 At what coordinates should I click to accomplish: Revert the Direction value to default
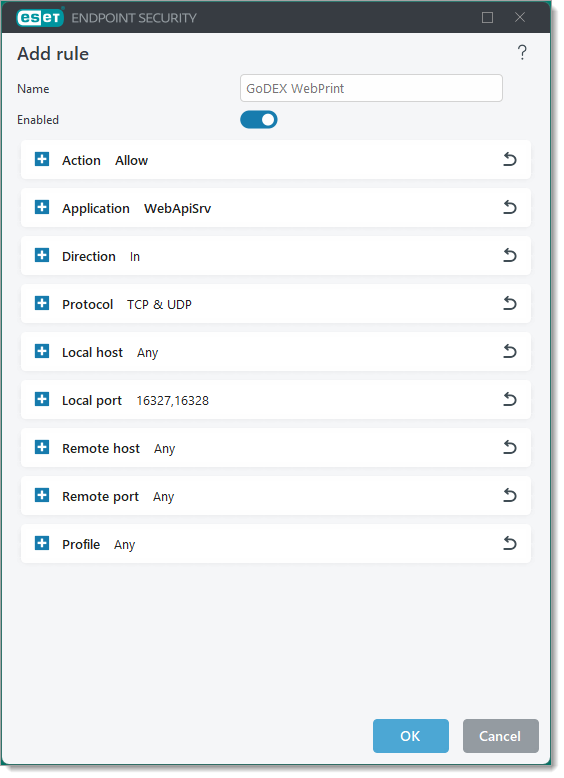click(509, 256)
